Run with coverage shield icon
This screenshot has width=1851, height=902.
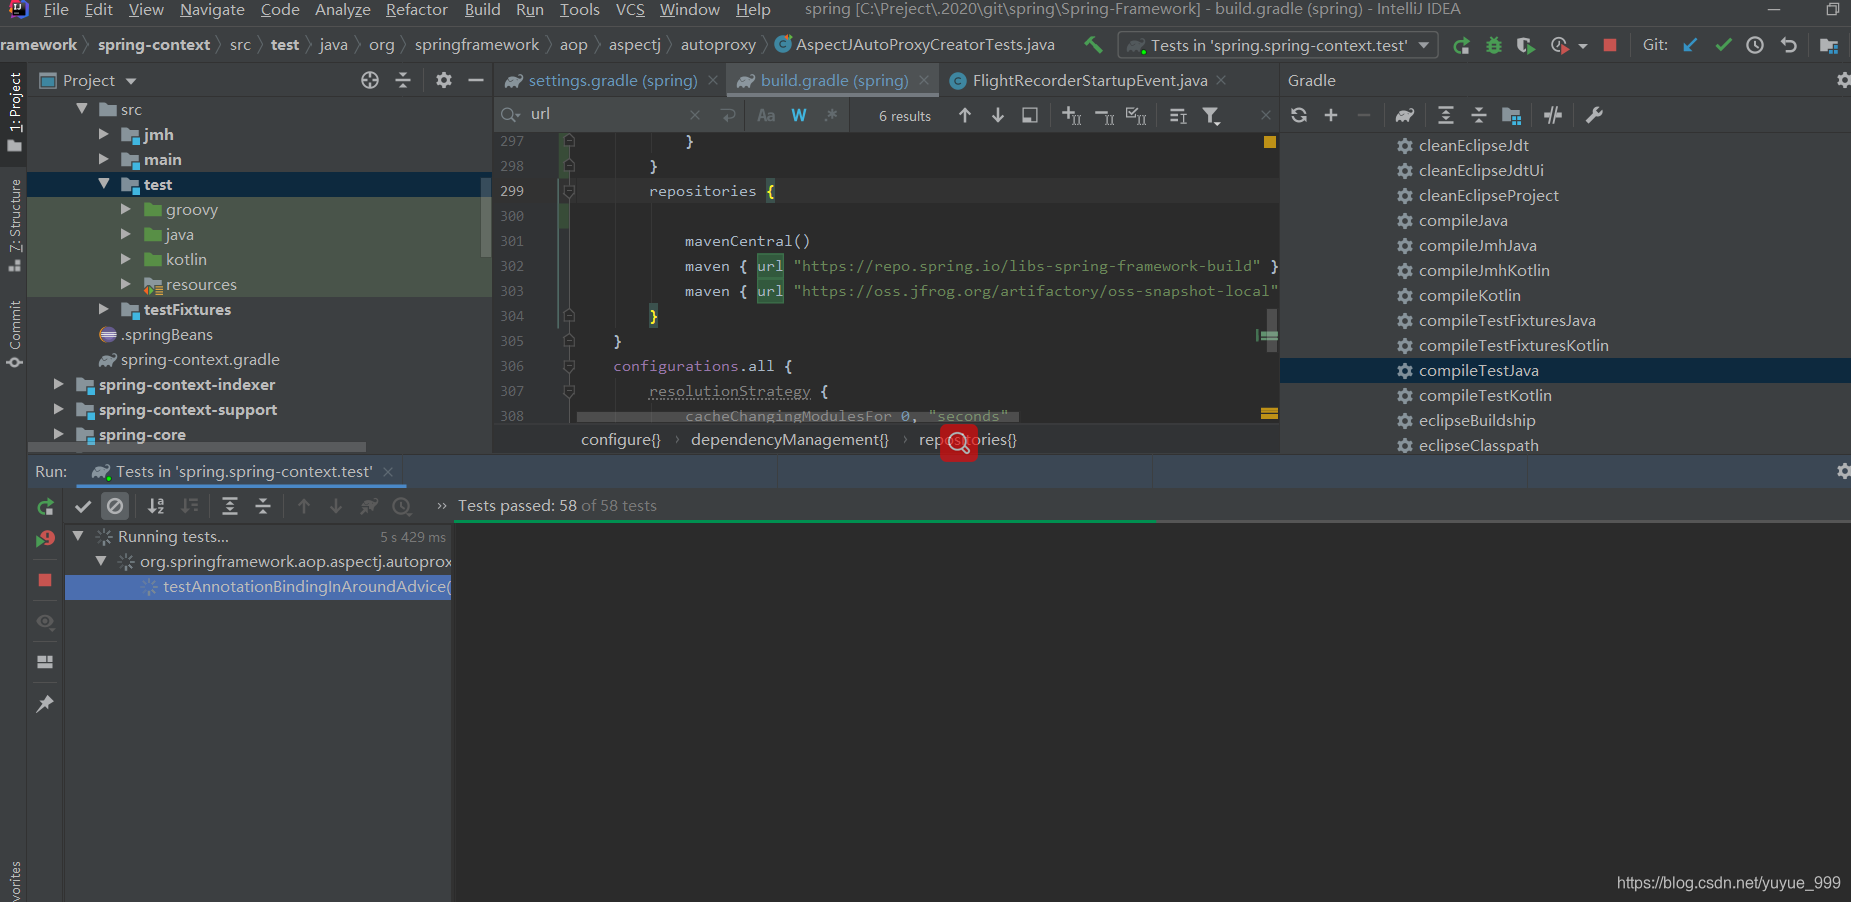1525,45
